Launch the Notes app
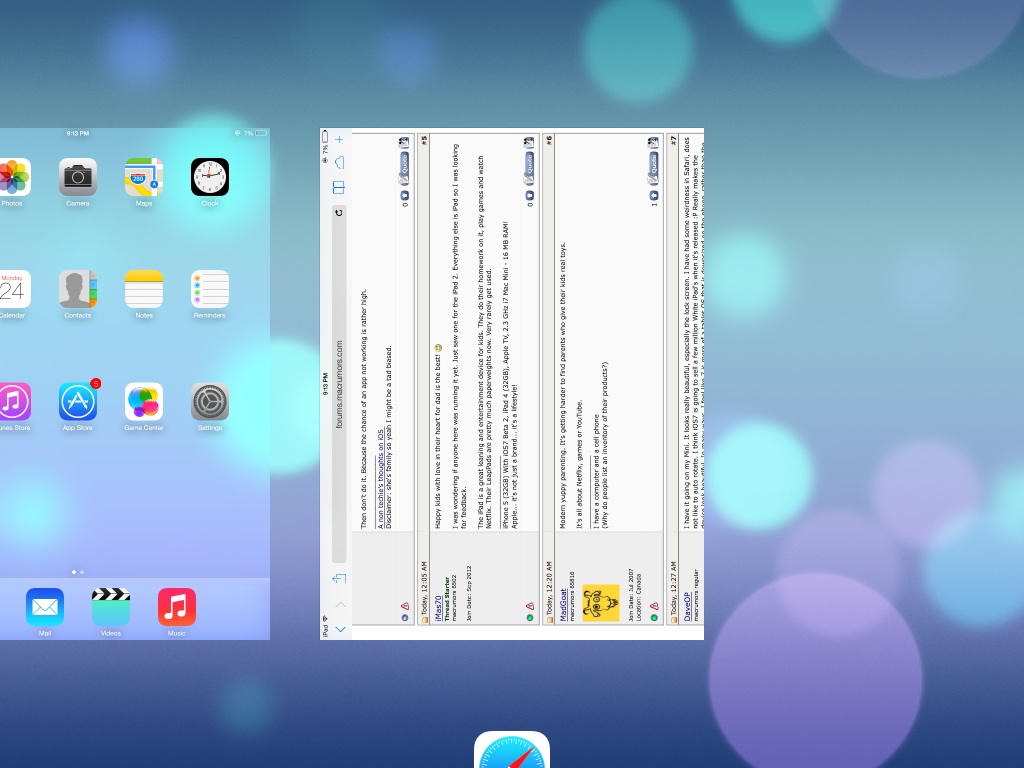This screenshot has width=1024, height=768. (144, 289)
